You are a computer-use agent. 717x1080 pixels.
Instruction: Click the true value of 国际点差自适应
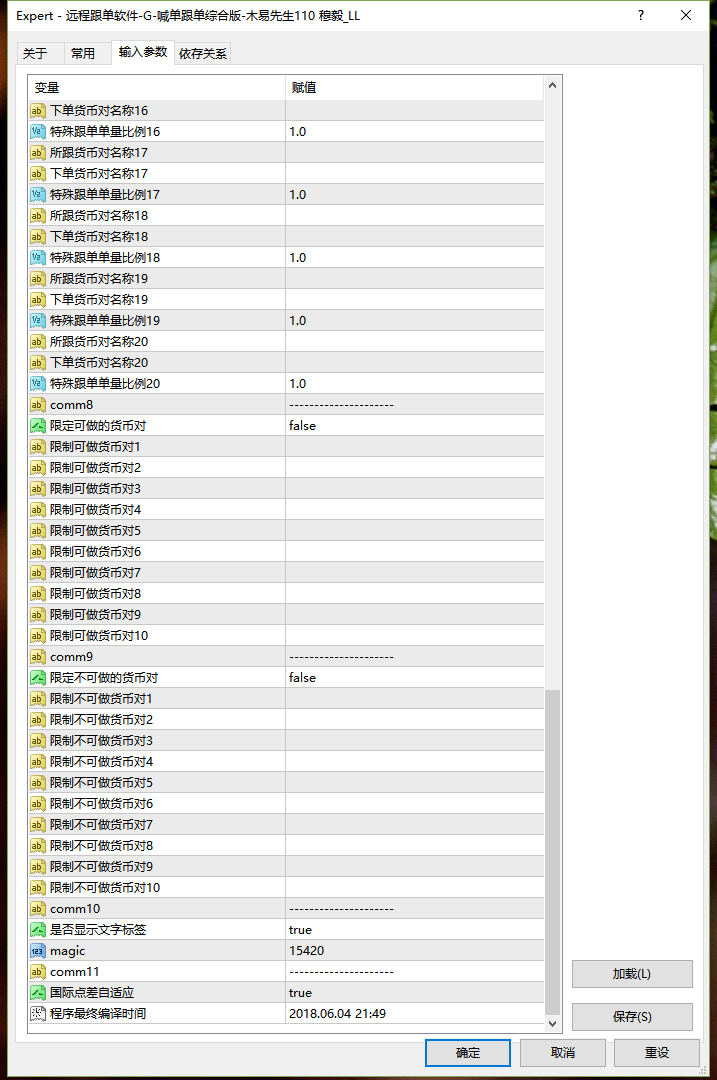pyautogui.click(x=300, y=993)
